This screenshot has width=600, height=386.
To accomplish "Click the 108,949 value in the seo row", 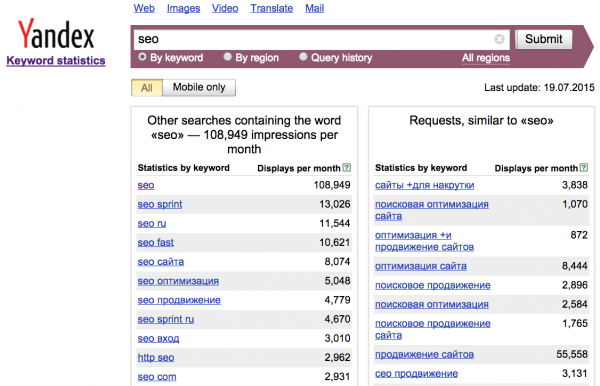I will point(332,185).
